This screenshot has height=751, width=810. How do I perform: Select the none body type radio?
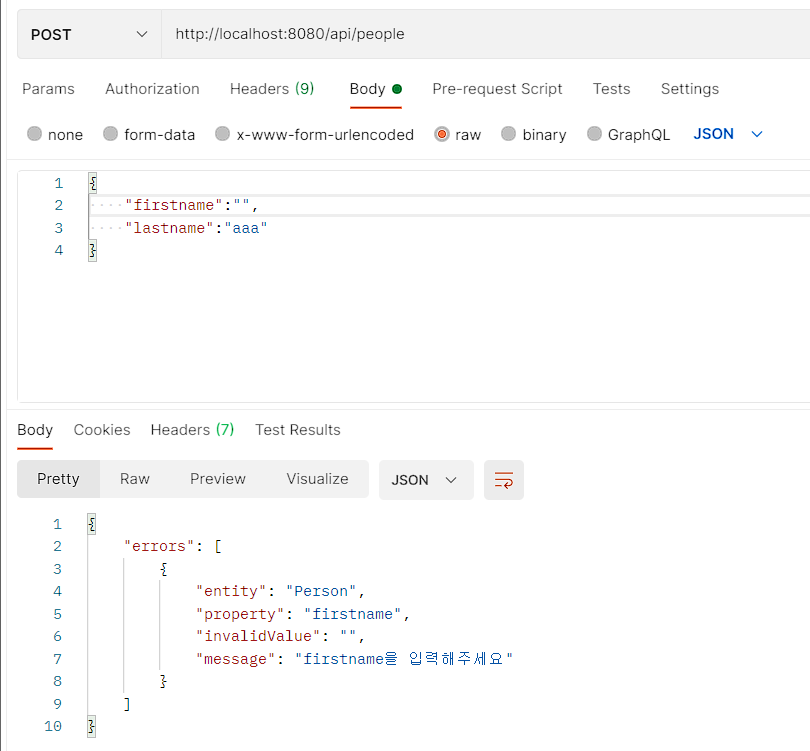[35, 134]
